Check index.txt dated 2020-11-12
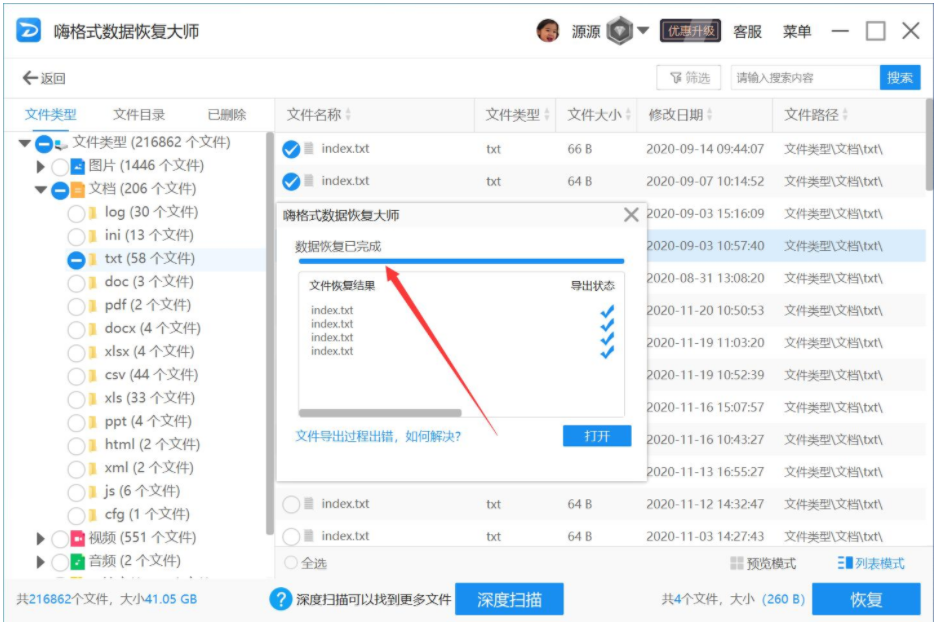 [291, 505]
